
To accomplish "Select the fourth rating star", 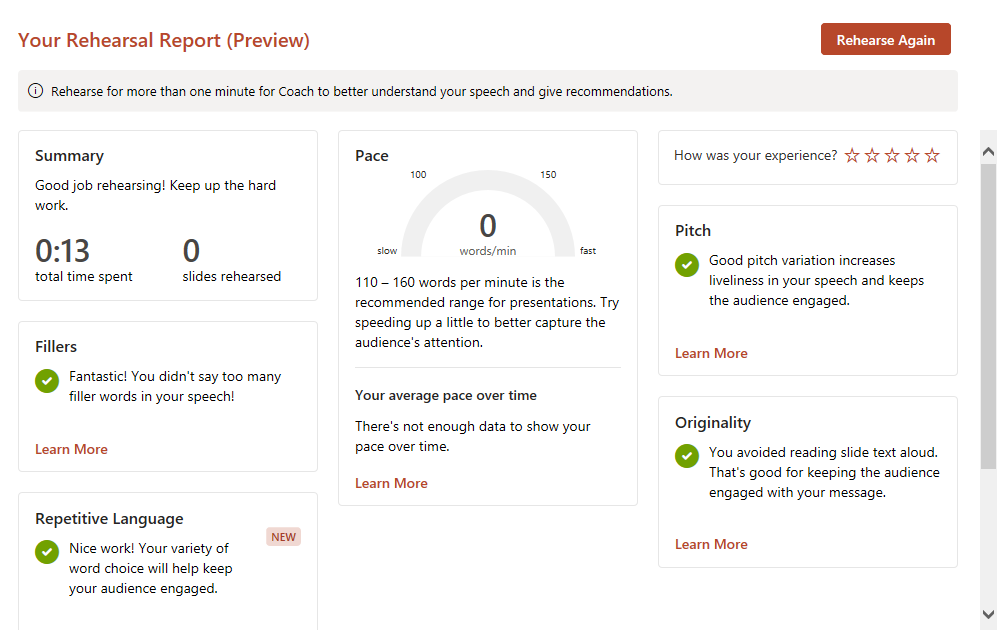I will pyautogui.click(x=912, y=155).
